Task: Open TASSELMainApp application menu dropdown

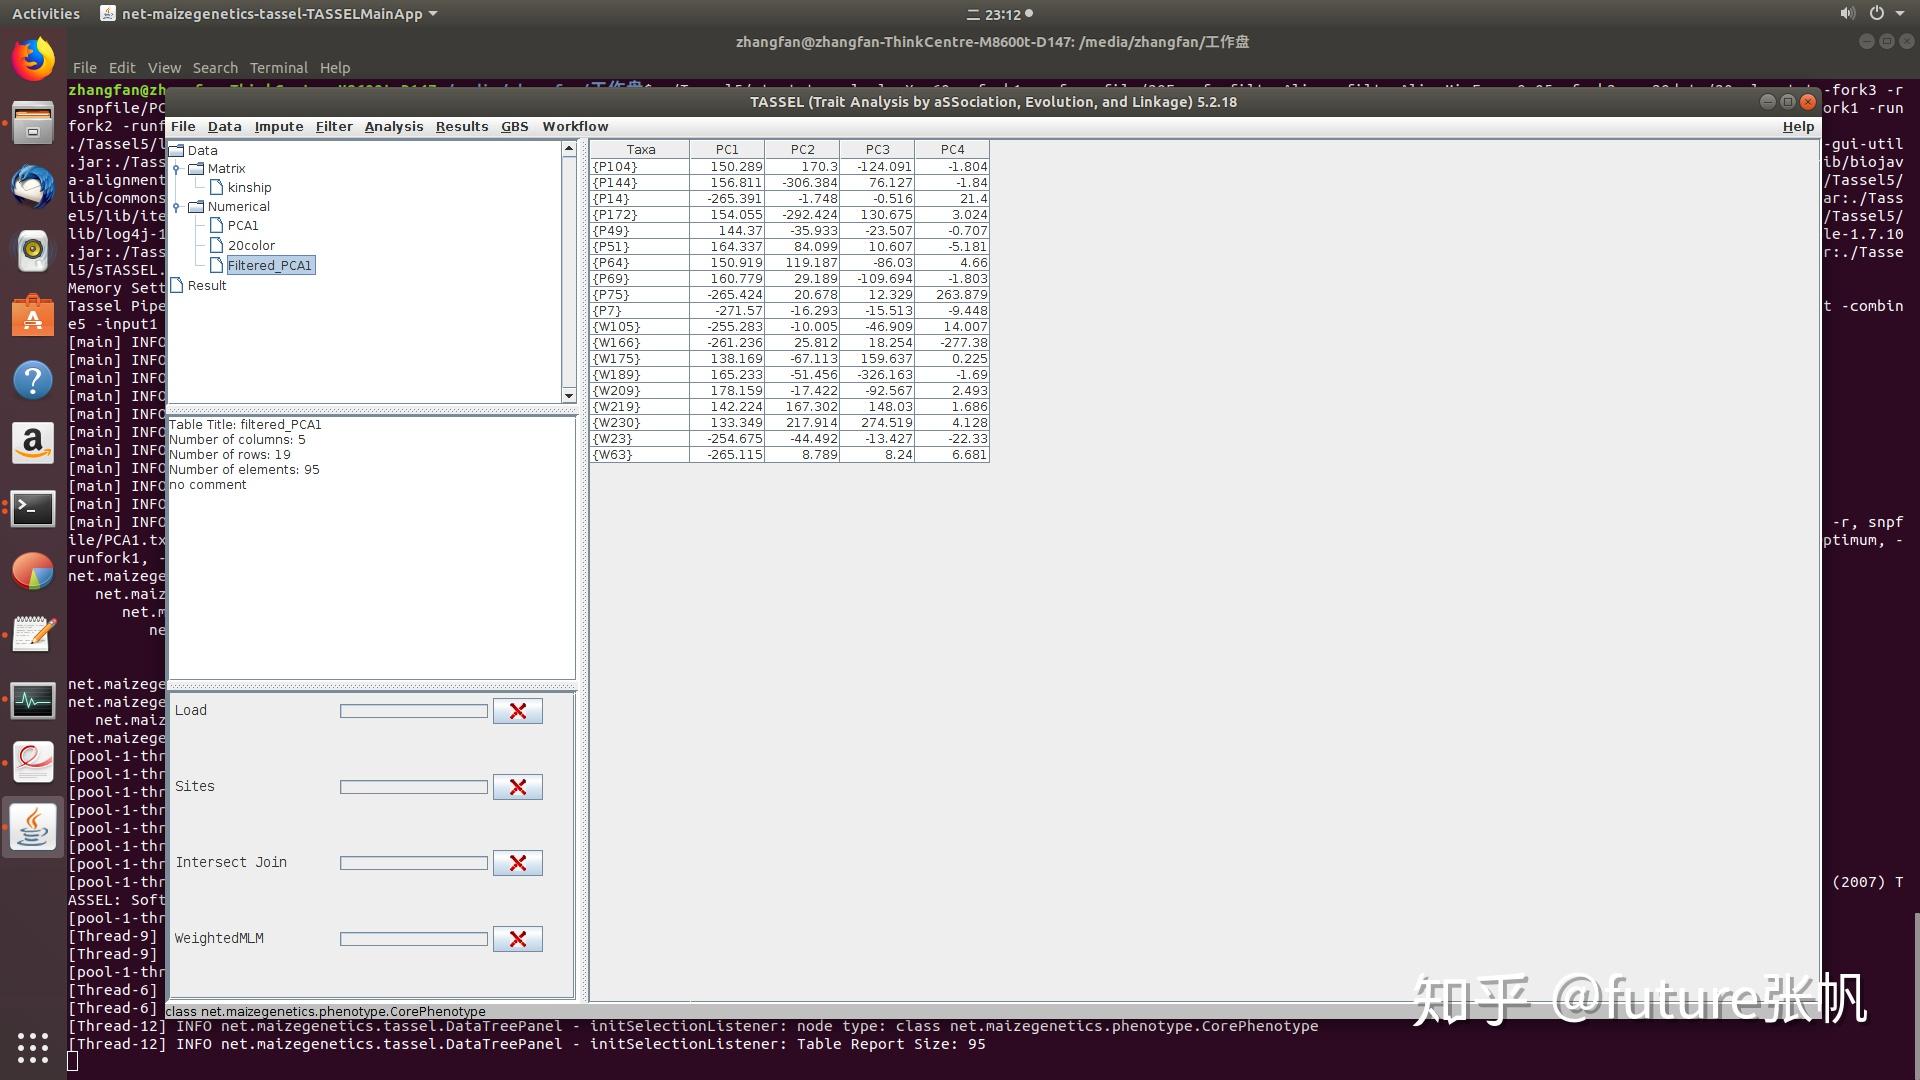Action: (270, 14)
